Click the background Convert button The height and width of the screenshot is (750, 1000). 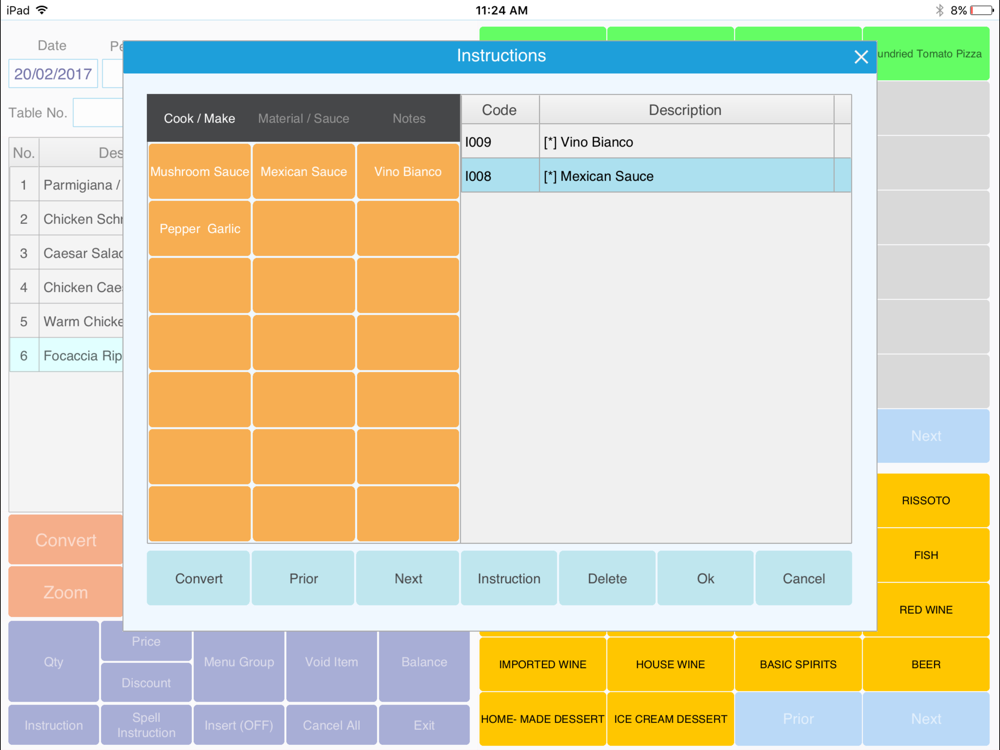pos(66,540)
